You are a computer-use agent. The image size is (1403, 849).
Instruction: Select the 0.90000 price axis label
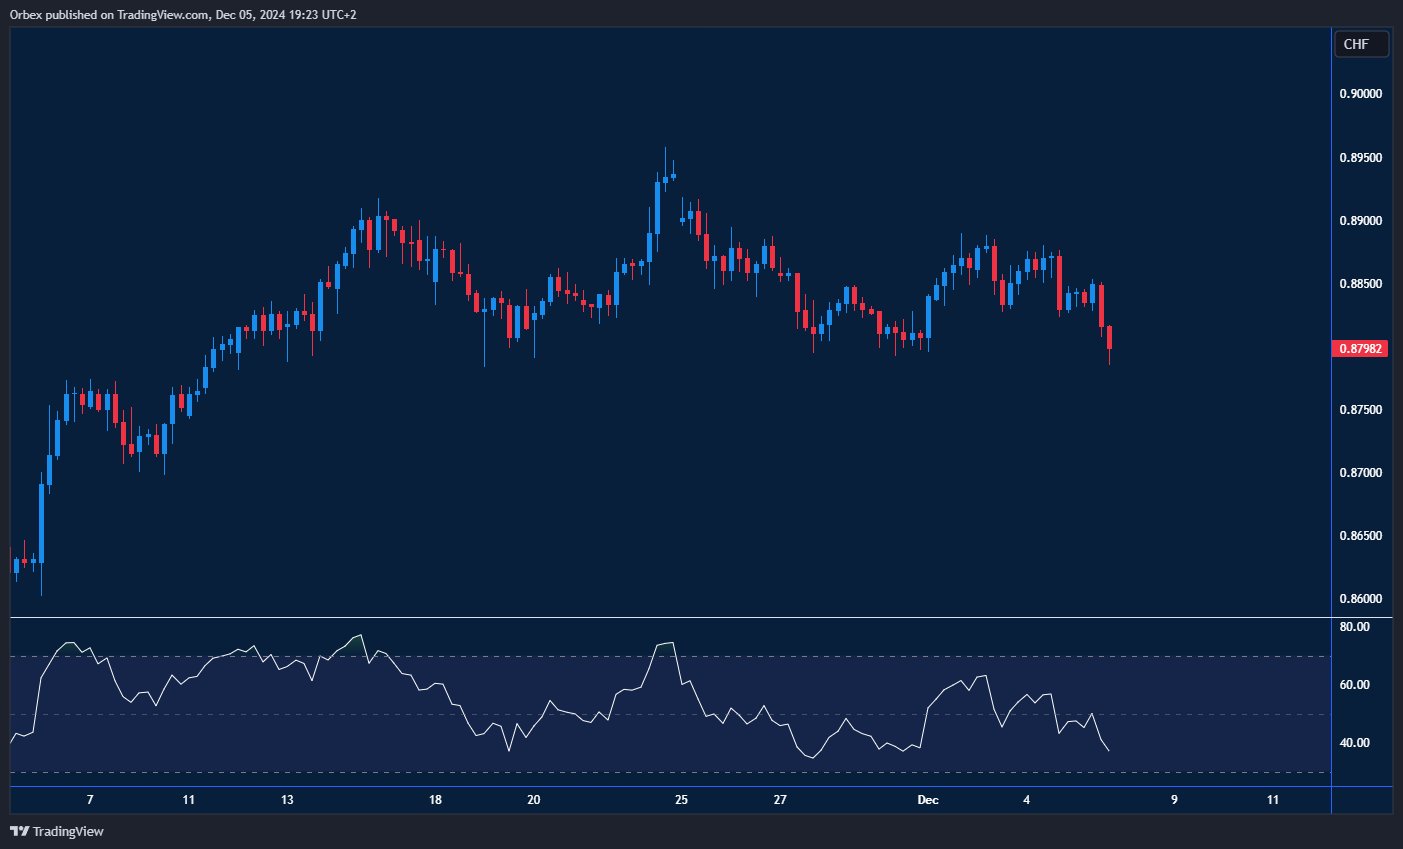1360,94
